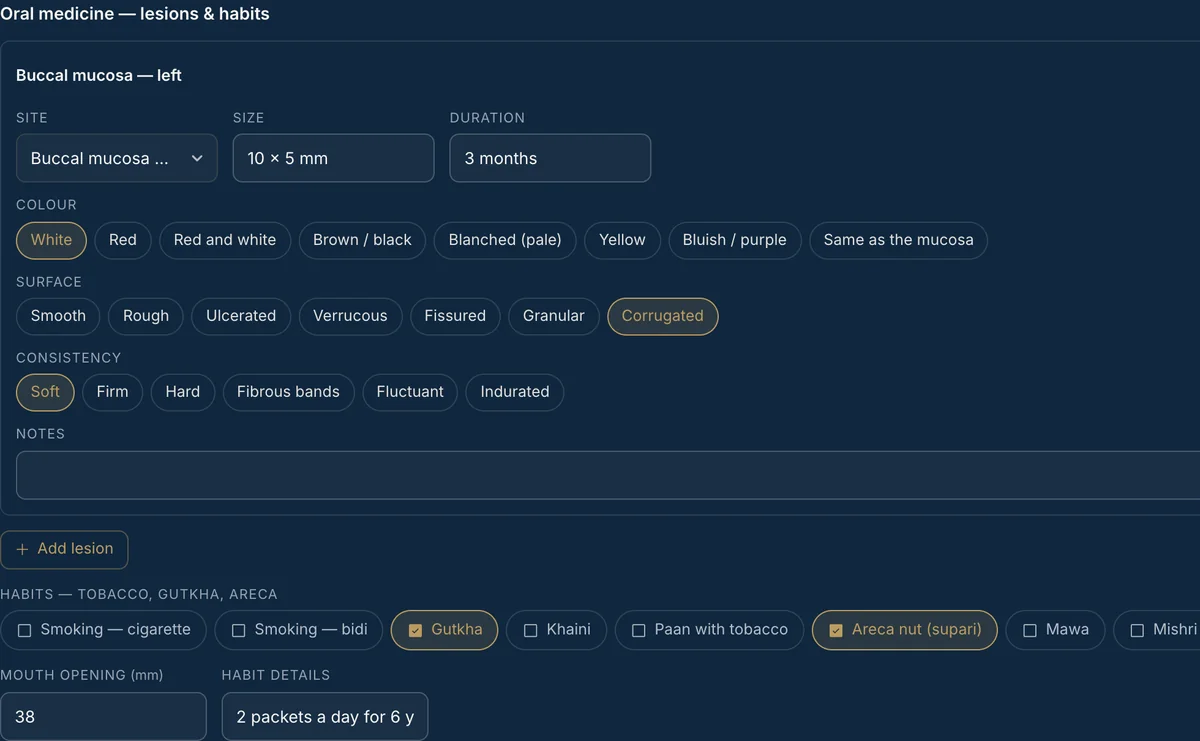Mark consistency as Indurated
This screenshot has height=741, width=1200.
point(515,392)
